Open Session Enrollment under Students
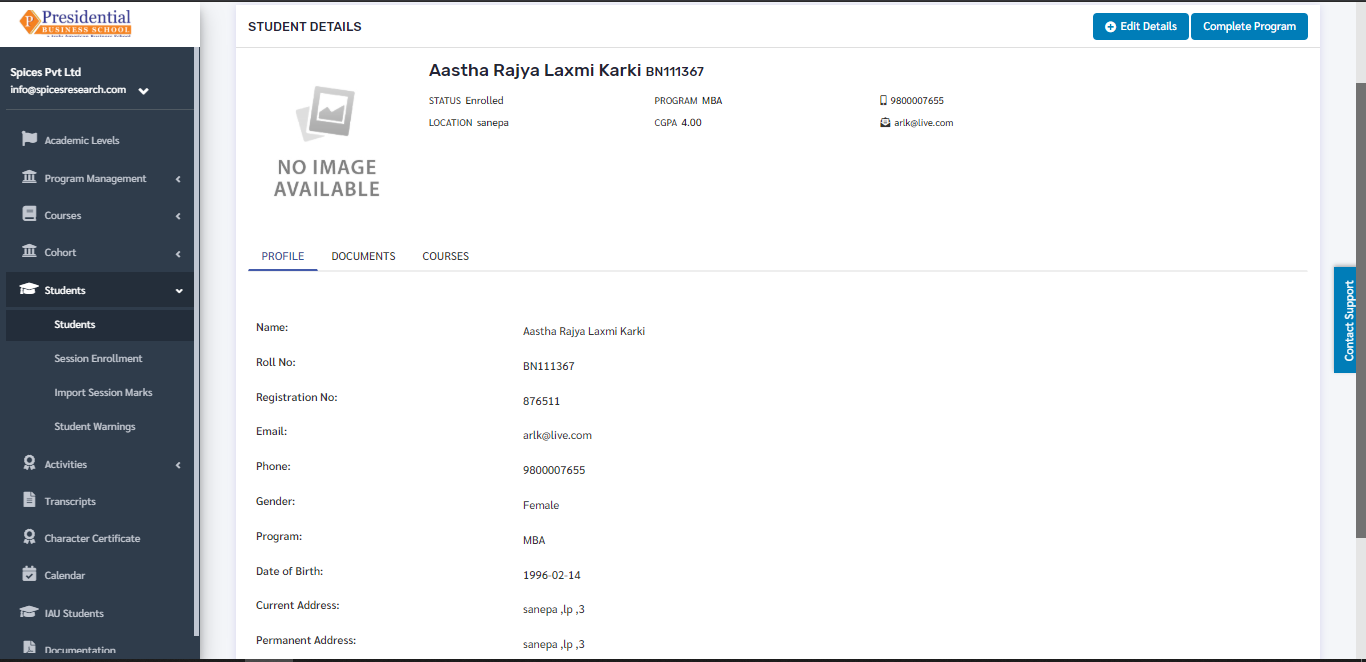 [x=98, y=358]
